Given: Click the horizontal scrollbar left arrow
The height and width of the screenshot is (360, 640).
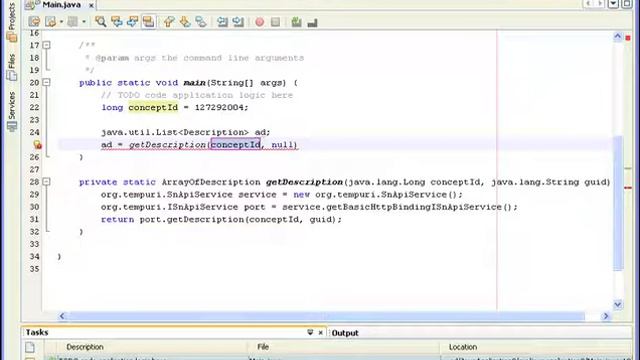Looking at the screenshot, I should point(62,316).
